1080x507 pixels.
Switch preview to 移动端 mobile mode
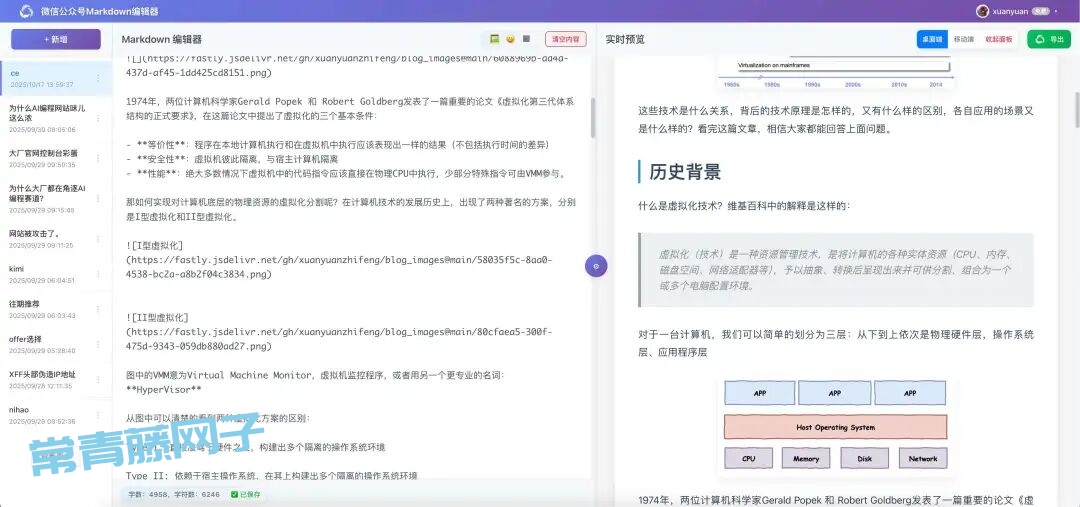tap(964, 39)
